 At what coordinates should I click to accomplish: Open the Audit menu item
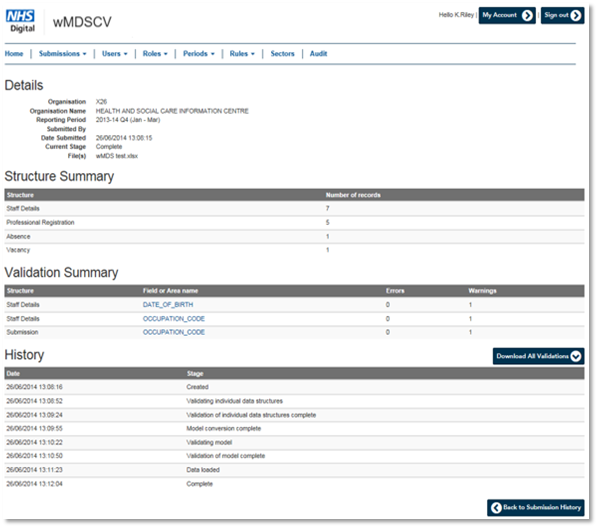coord(318,54)
